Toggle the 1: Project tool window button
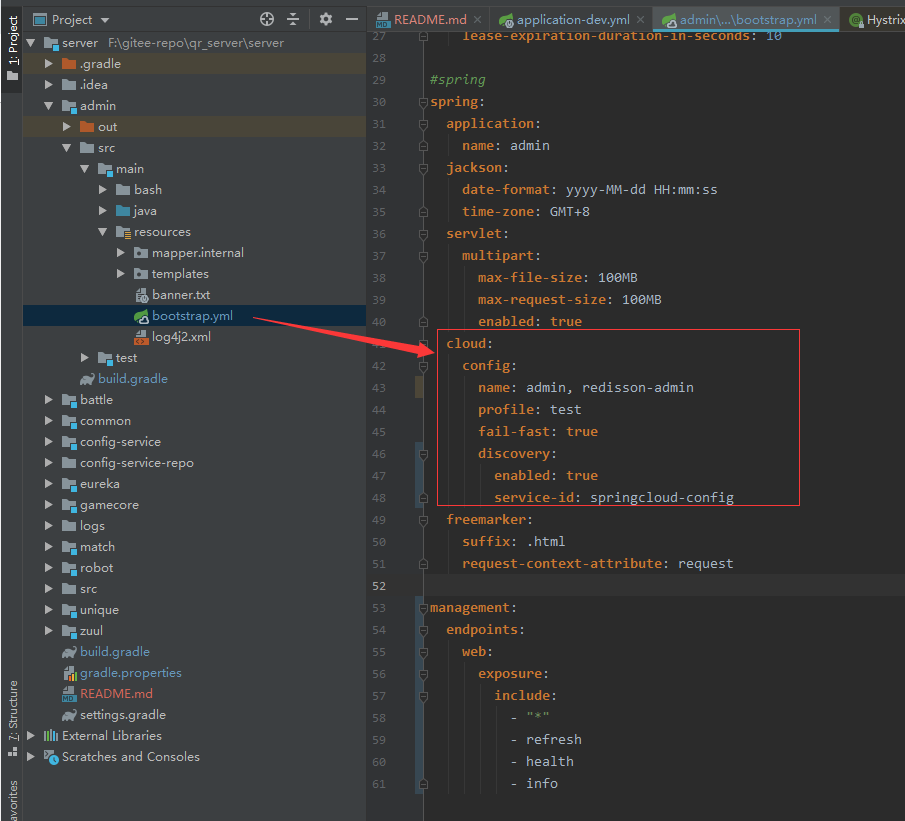The image size is (905, 821). (x=12, y=48)
